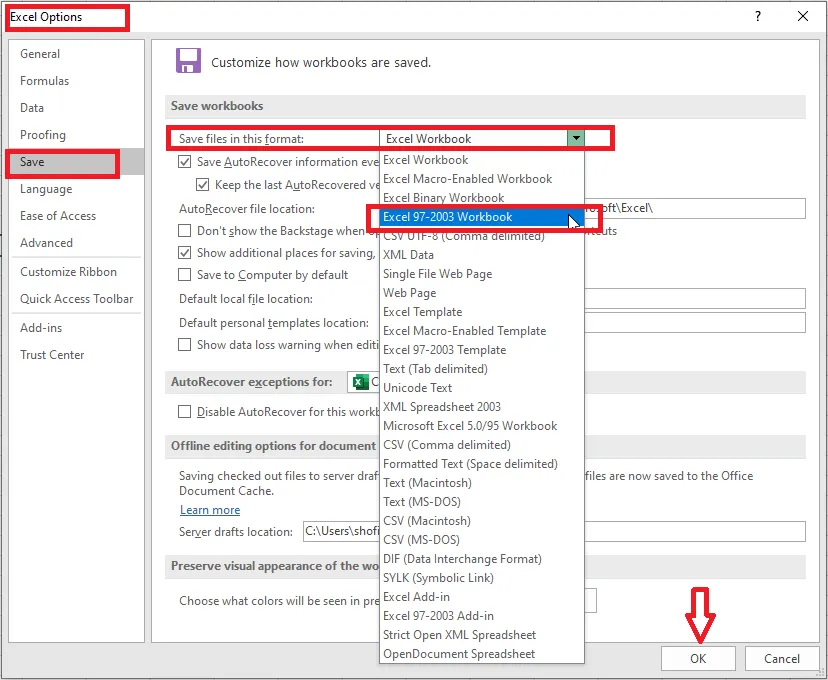
Task: Click the purple floppy disk save icon
Action: tap(189, 61)
